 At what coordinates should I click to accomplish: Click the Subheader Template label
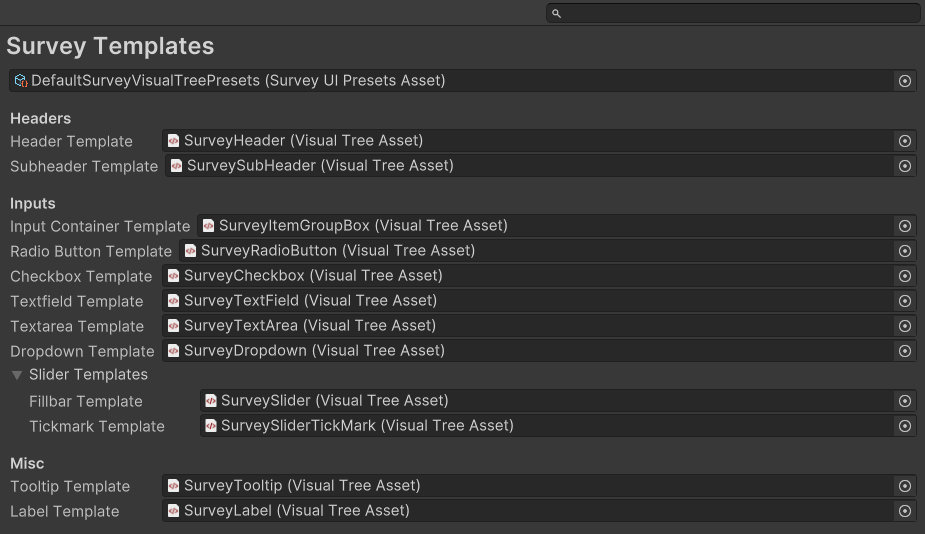[84, 166]
